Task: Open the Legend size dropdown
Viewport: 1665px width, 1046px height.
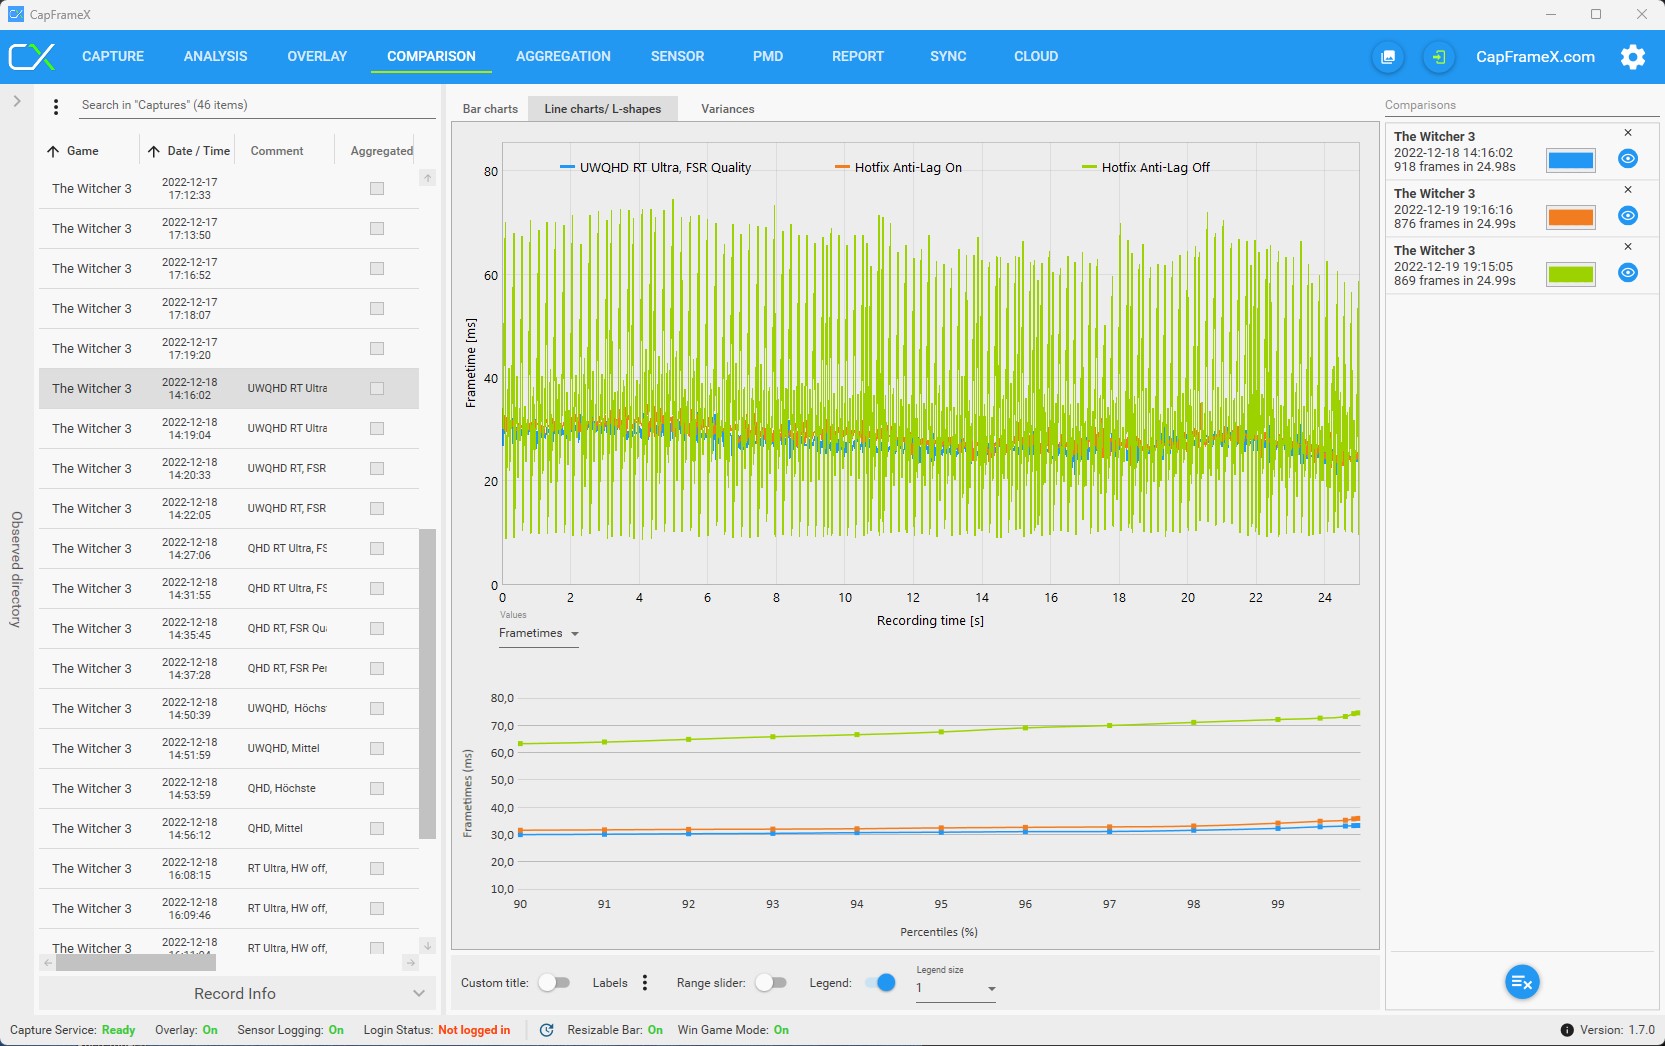Action: 956,988
